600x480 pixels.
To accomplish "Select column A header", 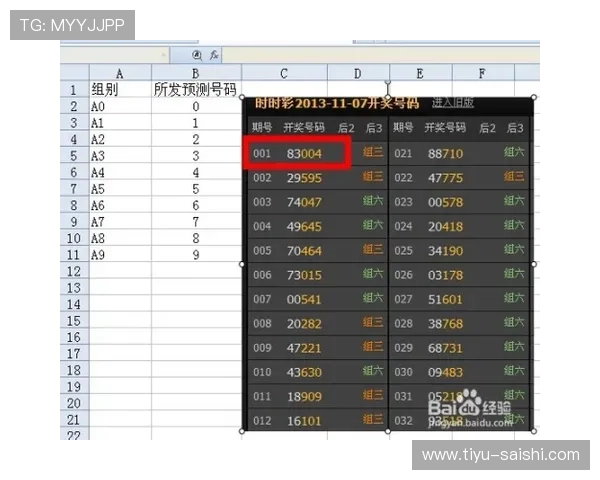I will (120, 73).
